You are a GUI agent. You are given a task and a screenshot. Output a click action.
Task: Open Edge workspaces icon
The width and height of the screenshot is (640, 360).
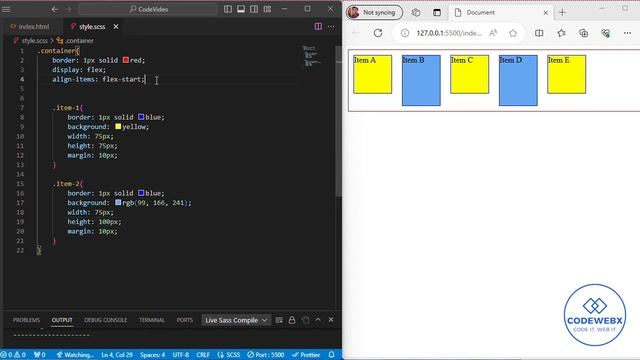(416, 13)
